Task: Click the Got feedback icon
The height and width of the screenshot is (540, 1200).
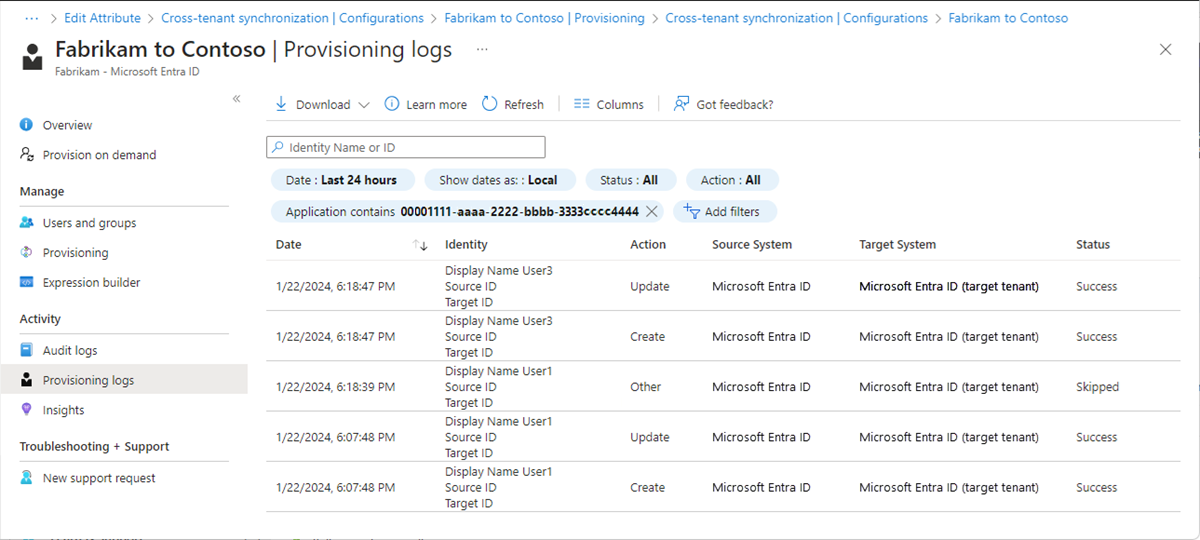Action: point(682,104)
